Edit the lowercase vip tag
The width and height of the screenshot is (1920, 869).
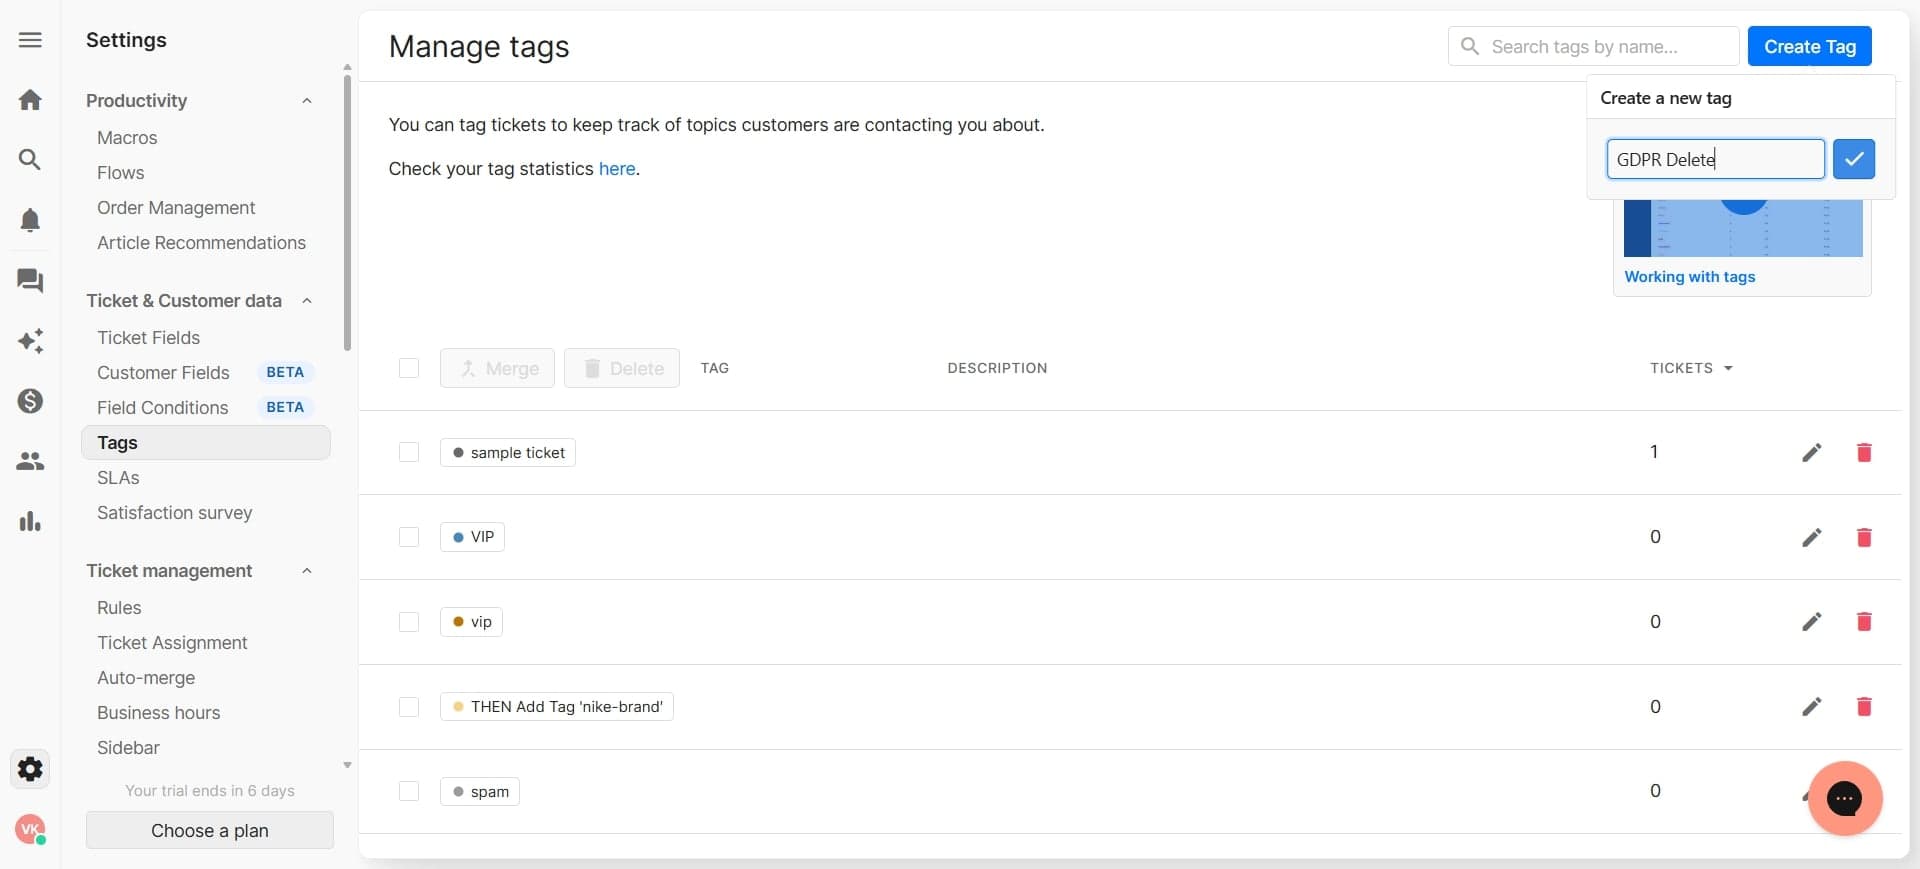tap(1811, 622)
